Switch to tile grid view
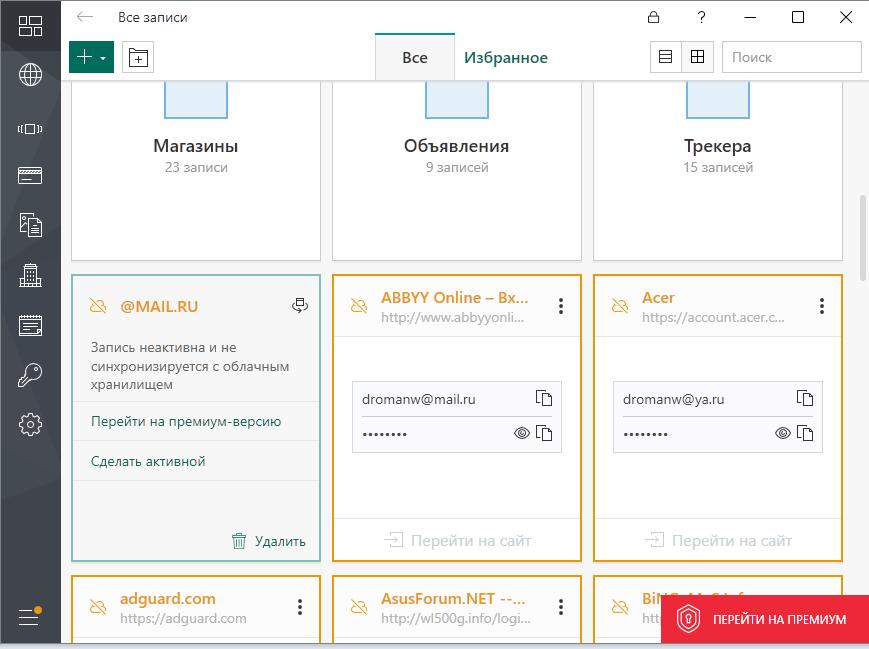Image resolution: width=869 pixels, height=649 pixels. (697, 57)
